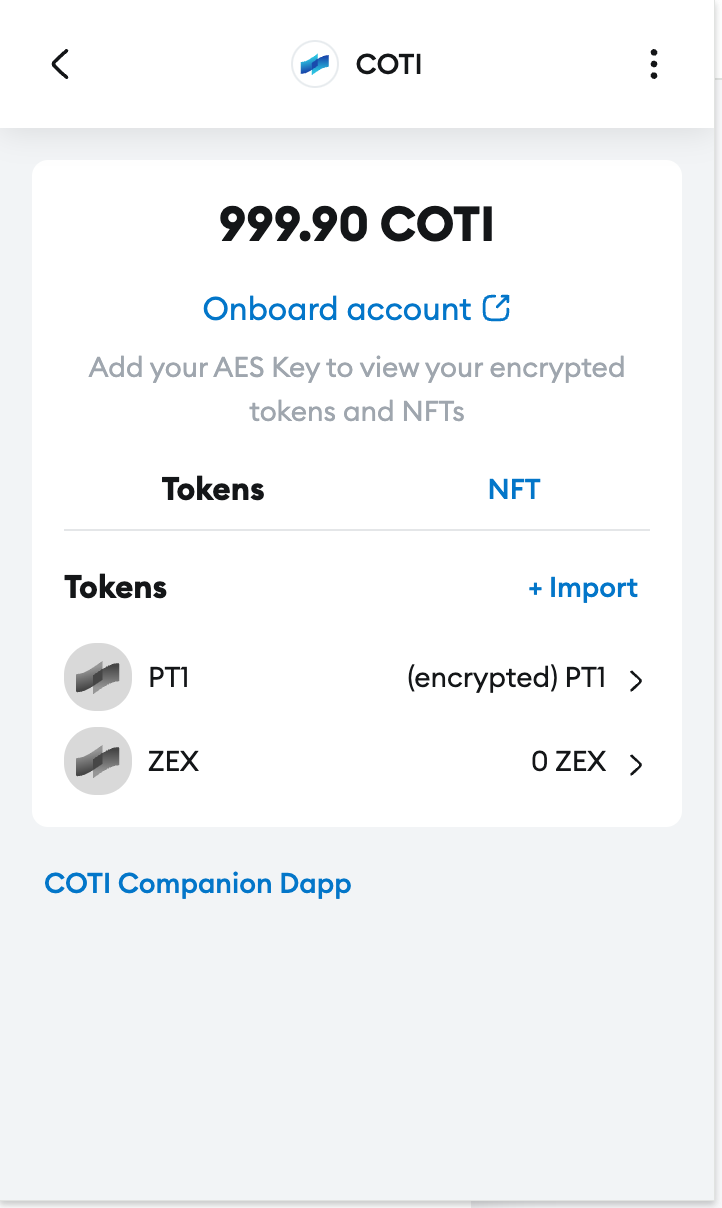The image size is (722, 1208).
Task: Switch to the NFT tab
Action: (x=514, y=489)
